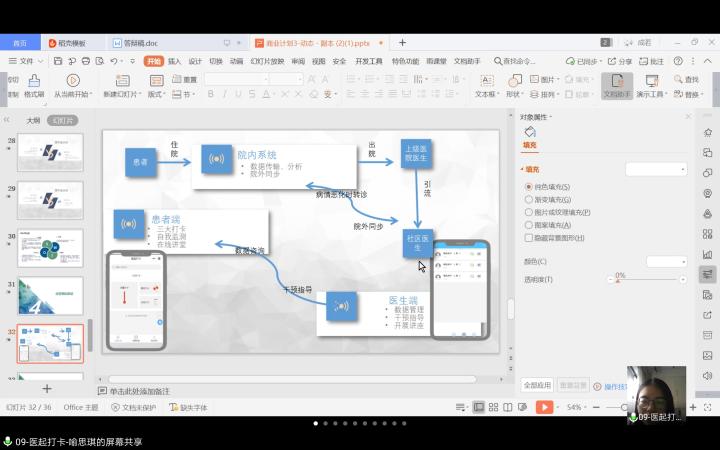Click the 全部应用 apply-all button
Image resolution: width=720 pixels, height=450 pixels.
click(537, 385)
